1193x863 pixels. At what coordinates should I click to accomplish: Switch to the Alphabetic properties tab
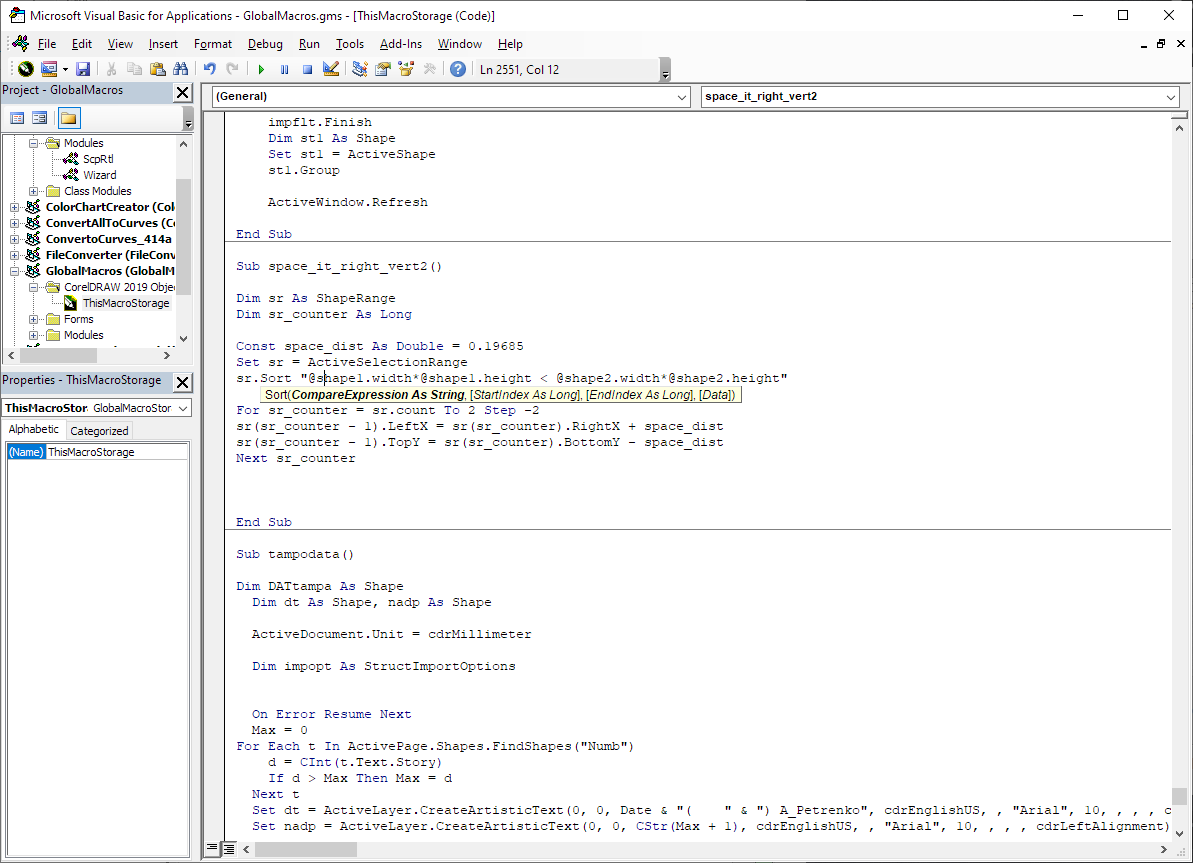coord(33,429)
